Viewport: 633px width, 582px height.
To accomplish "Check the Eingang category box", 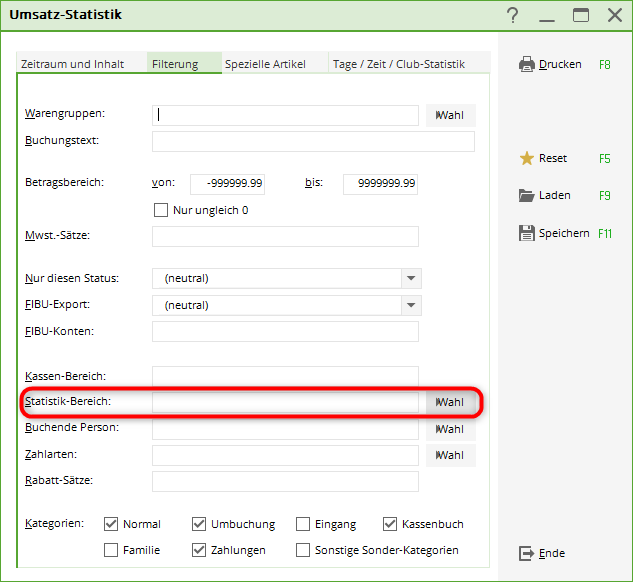I will (302, 524).
